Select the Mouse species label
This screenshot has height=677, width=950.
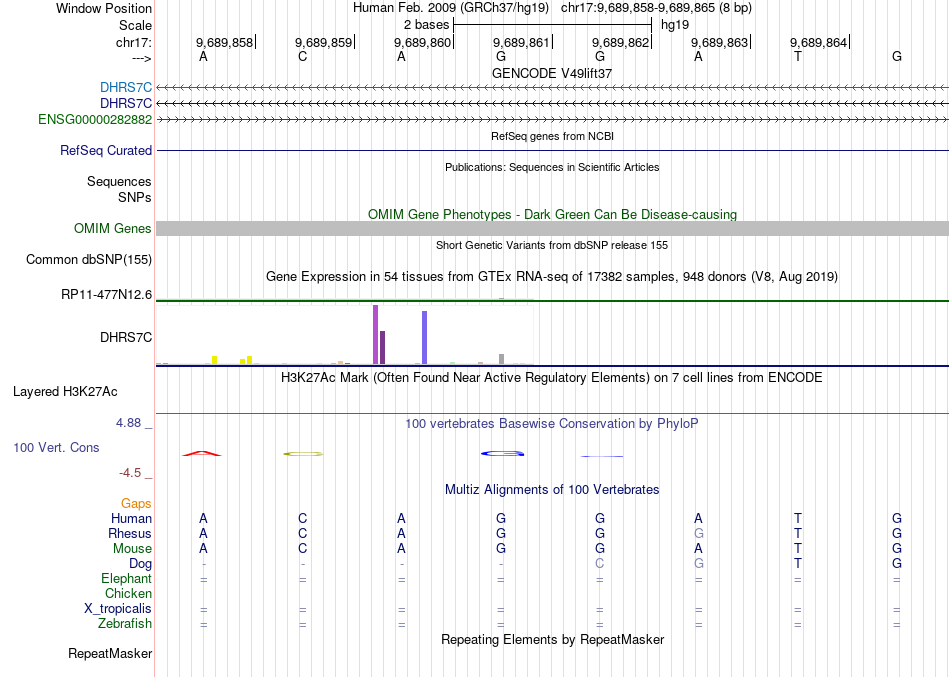(x=132, y=549)
